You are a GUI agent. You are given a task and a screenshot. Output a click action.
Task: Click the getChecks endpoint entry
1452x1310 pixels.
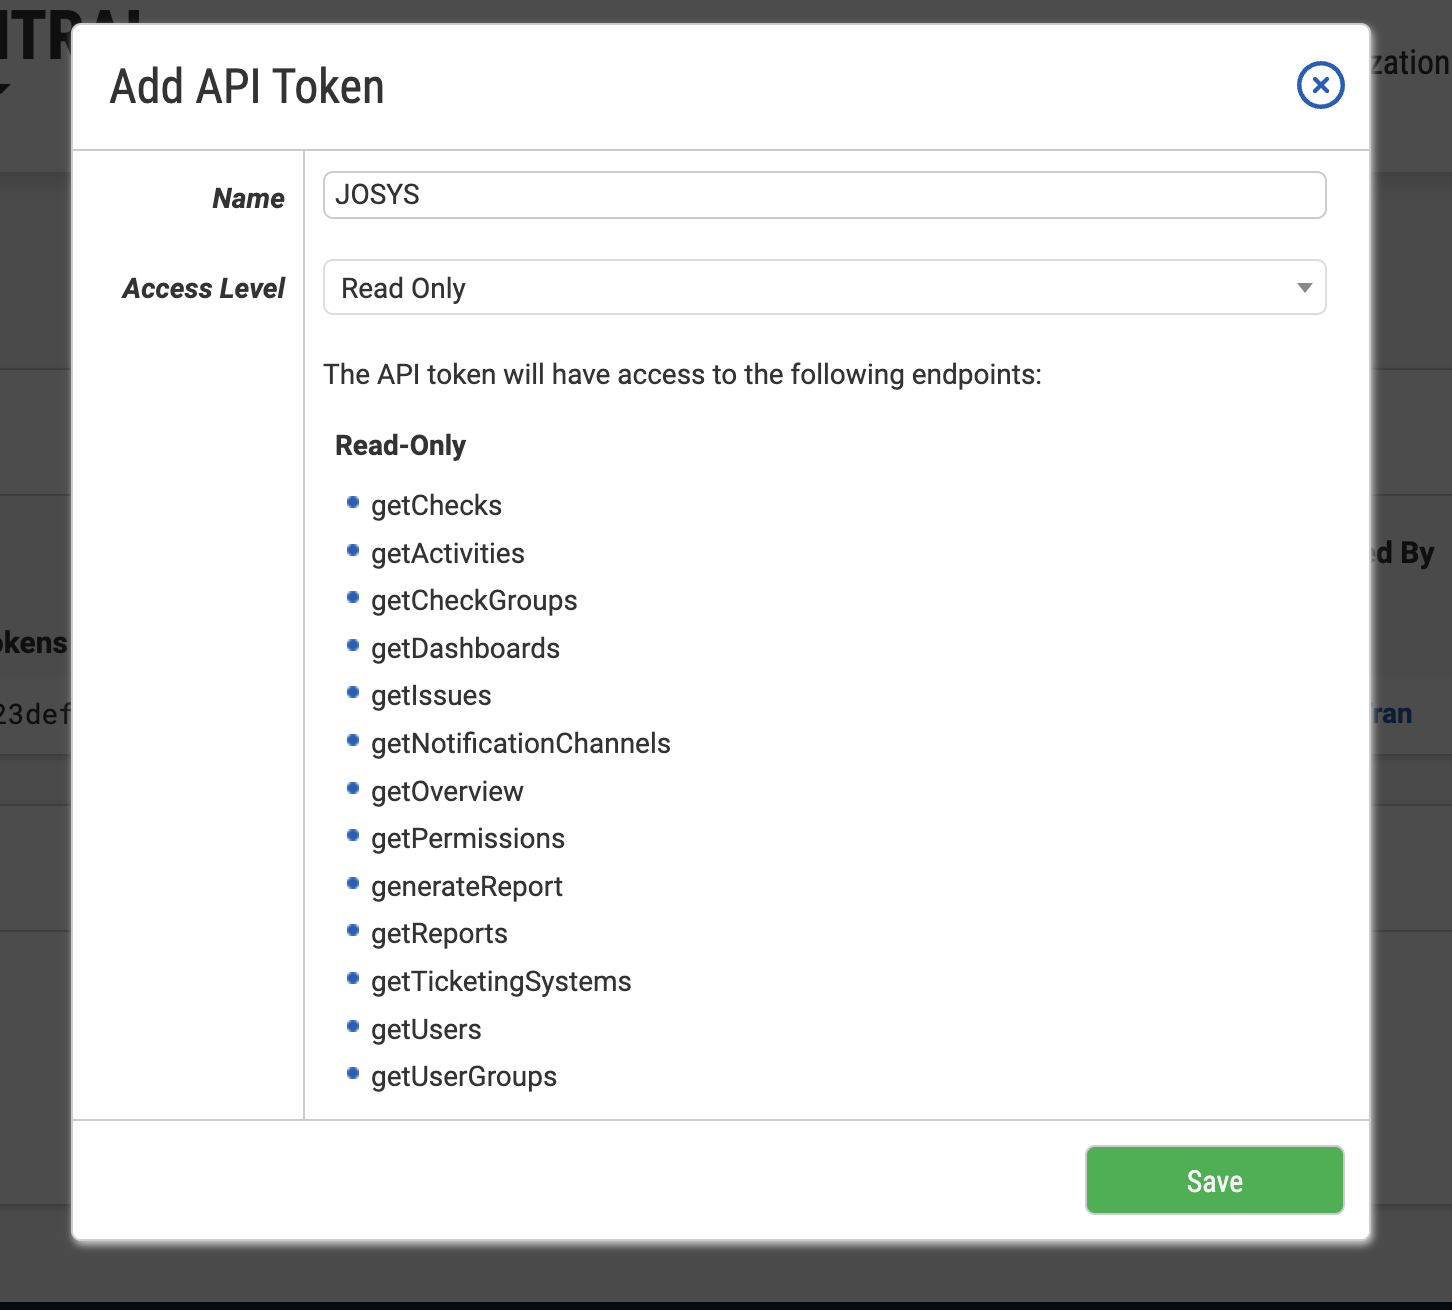(x=436, y=506)
